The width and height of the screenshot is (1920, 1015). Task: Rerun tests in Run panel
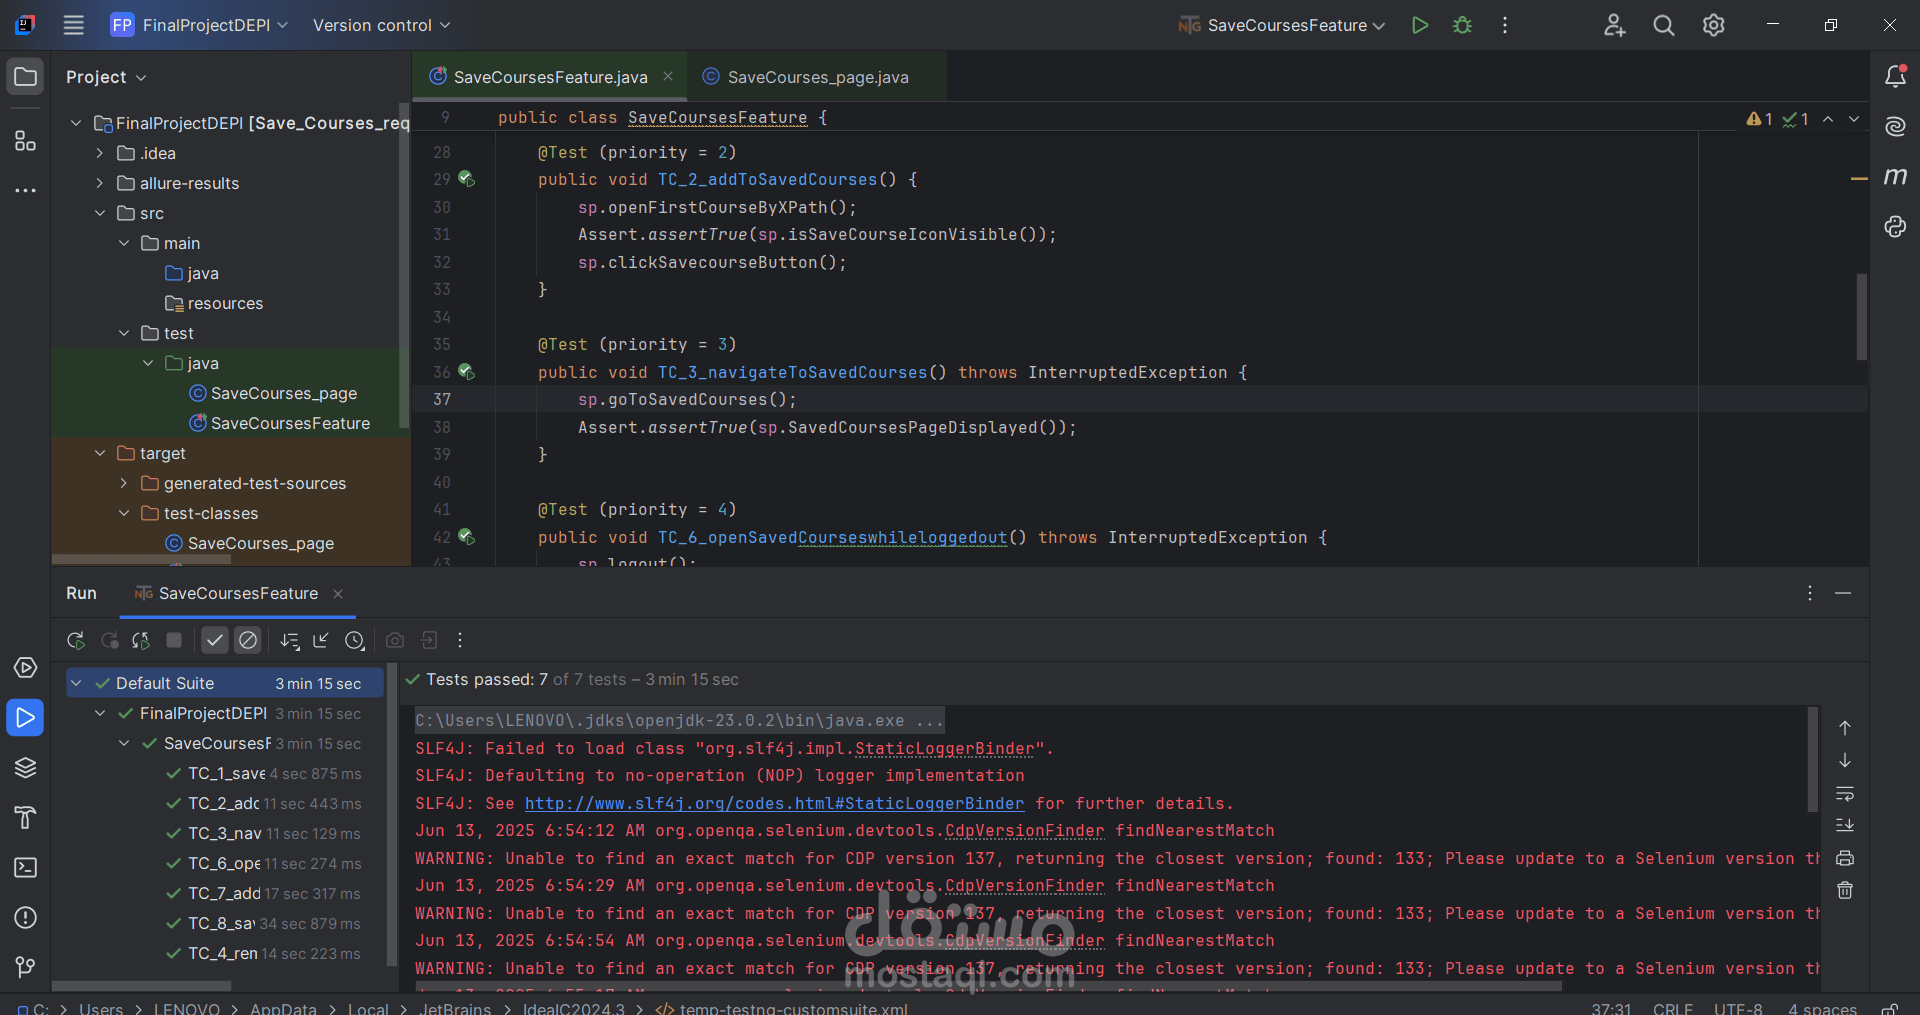pyautogui.click(x=76, y=640)
